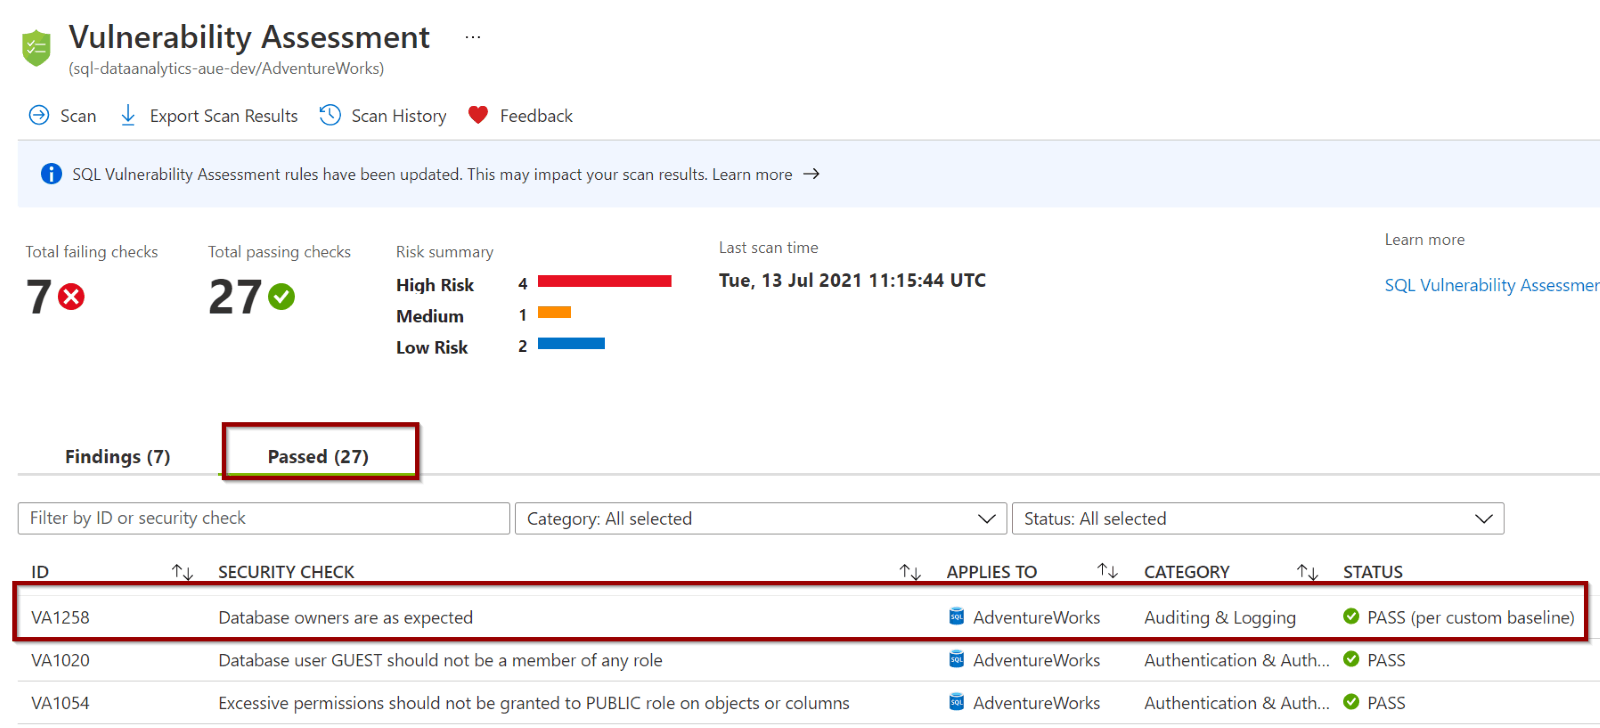Image resolution: width=1600 pixels, height=728 pixels.
Task: Click the ID column header
Action: 40,572
